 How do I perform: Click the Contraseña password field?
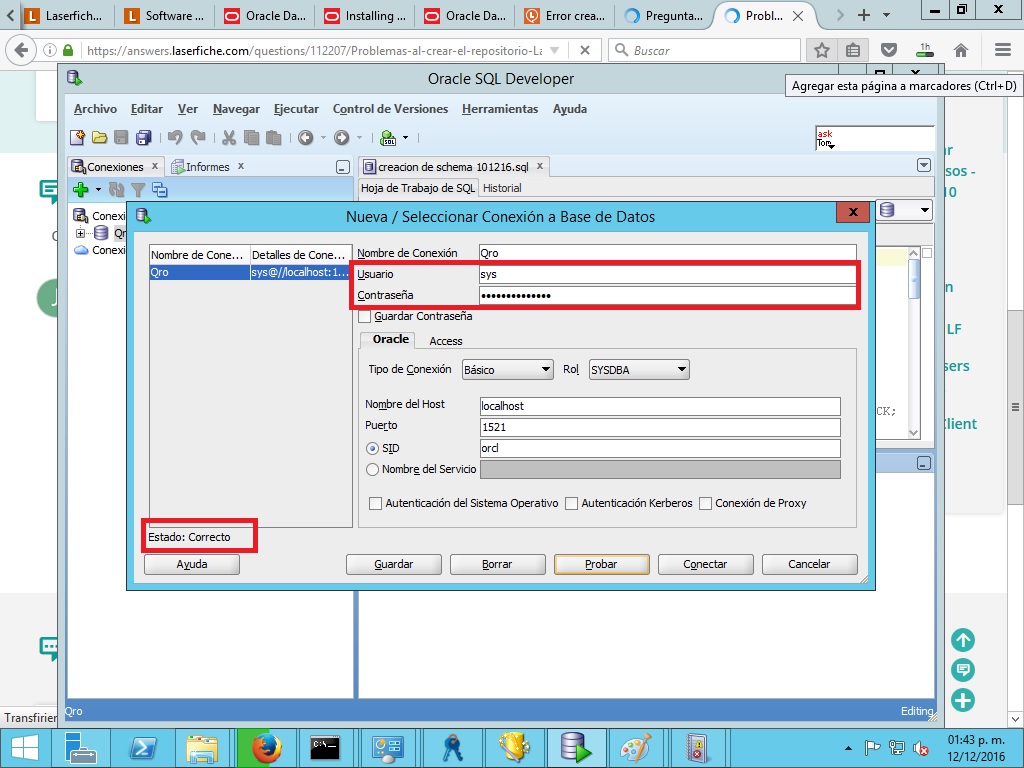tap(667, 295)
